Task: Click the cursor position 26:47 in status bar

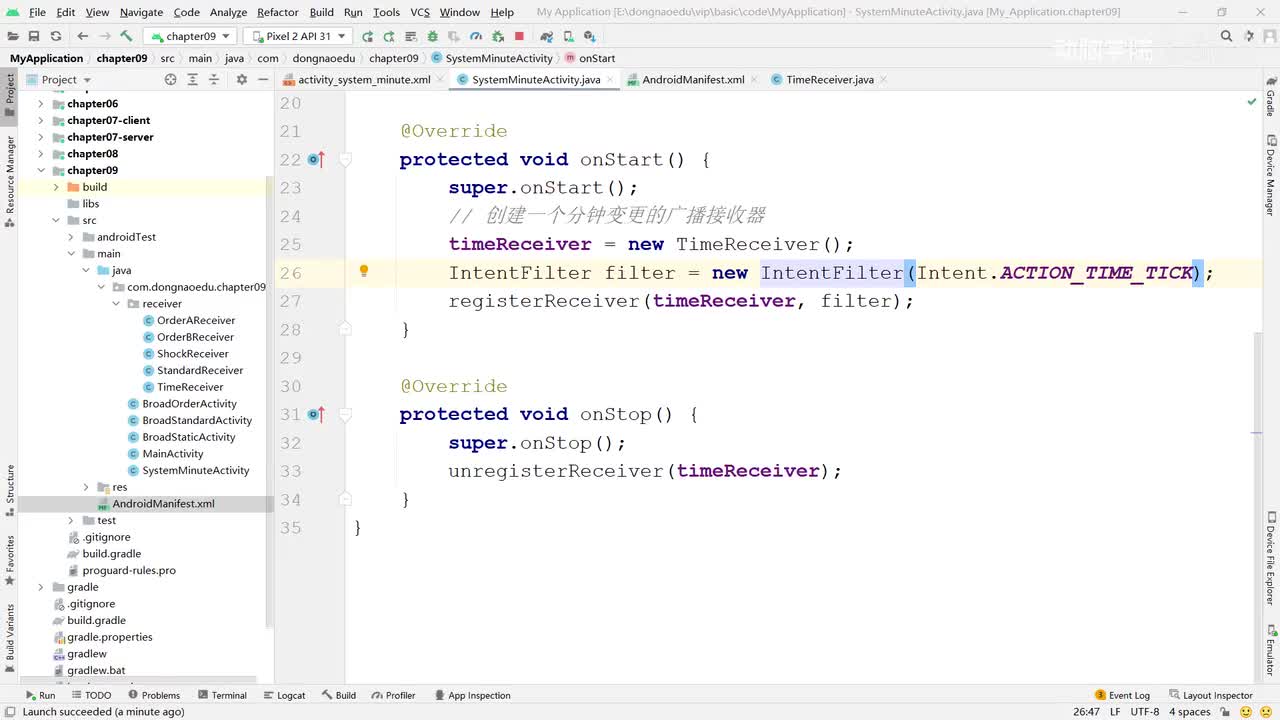Action: 1086,712
